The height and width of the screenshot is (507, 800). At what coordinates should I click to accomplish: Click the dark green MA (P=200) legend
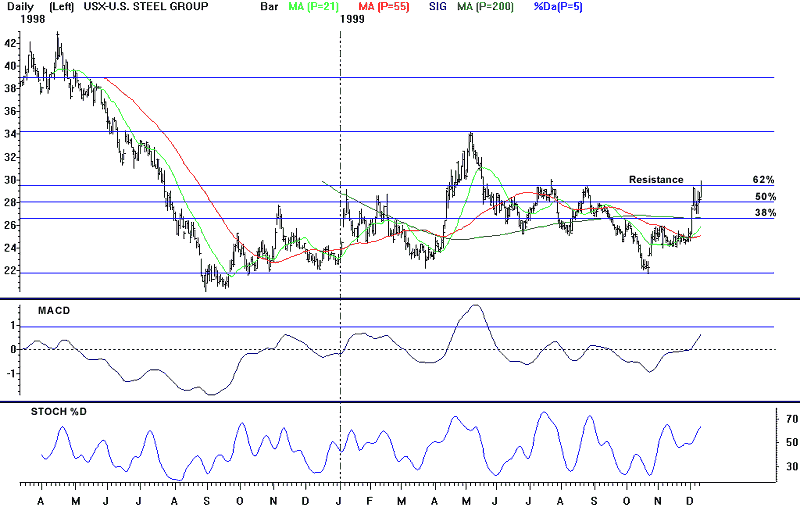[485, 7]
